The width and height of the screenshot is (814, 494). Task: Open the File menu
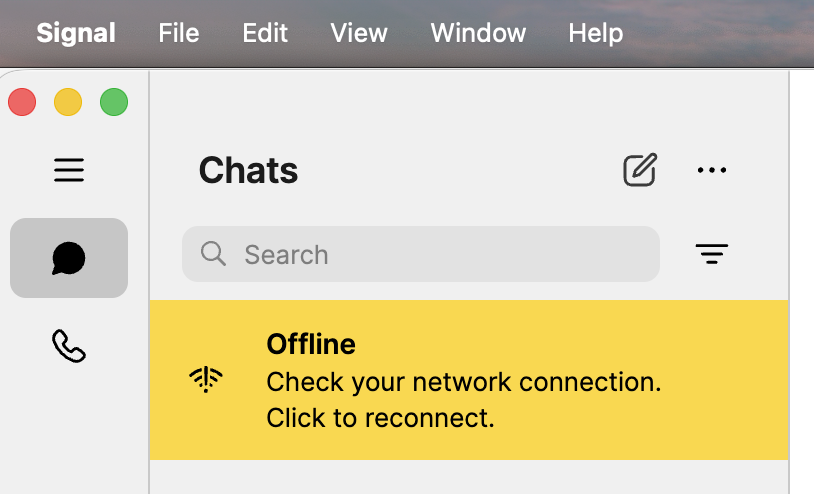179,33
